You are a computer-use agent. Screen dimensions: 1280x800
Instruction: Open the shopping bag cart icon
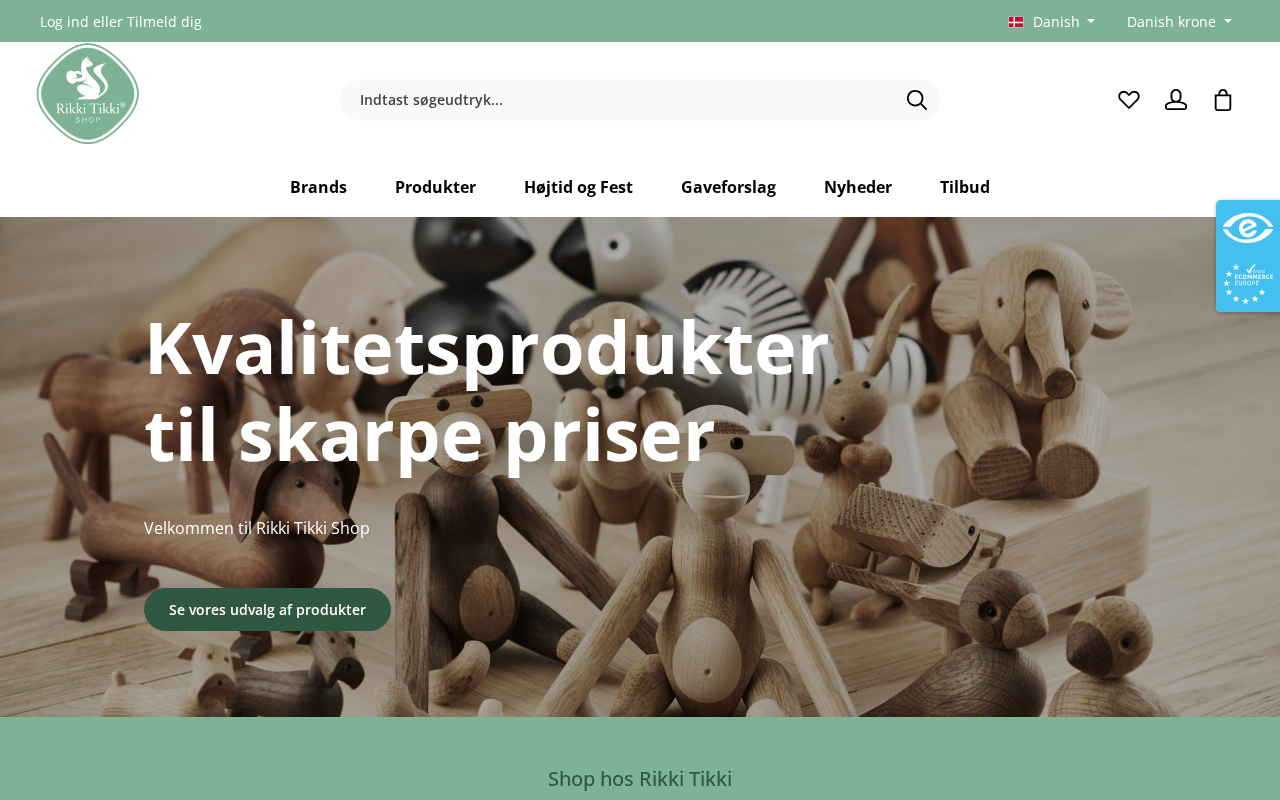pos(1223,100)
